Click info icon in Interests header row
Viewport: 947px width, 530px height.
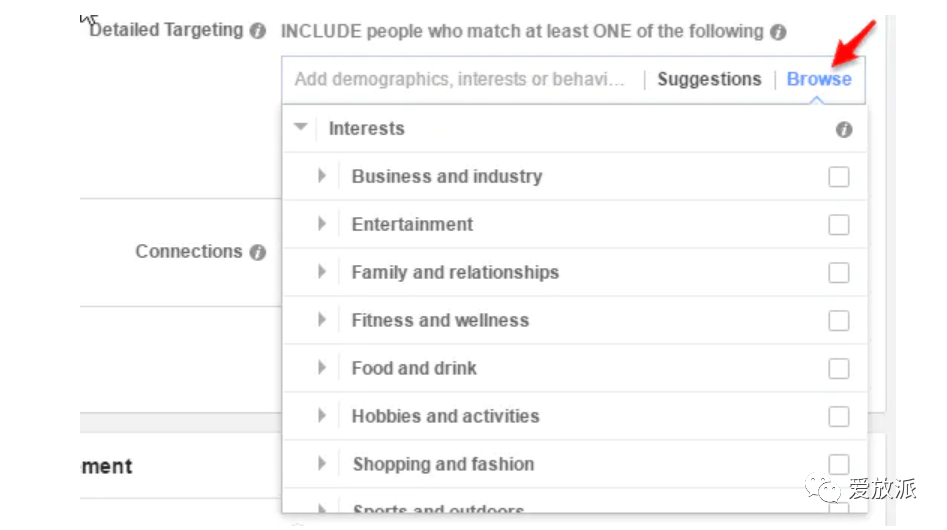(x=844, y=129)
